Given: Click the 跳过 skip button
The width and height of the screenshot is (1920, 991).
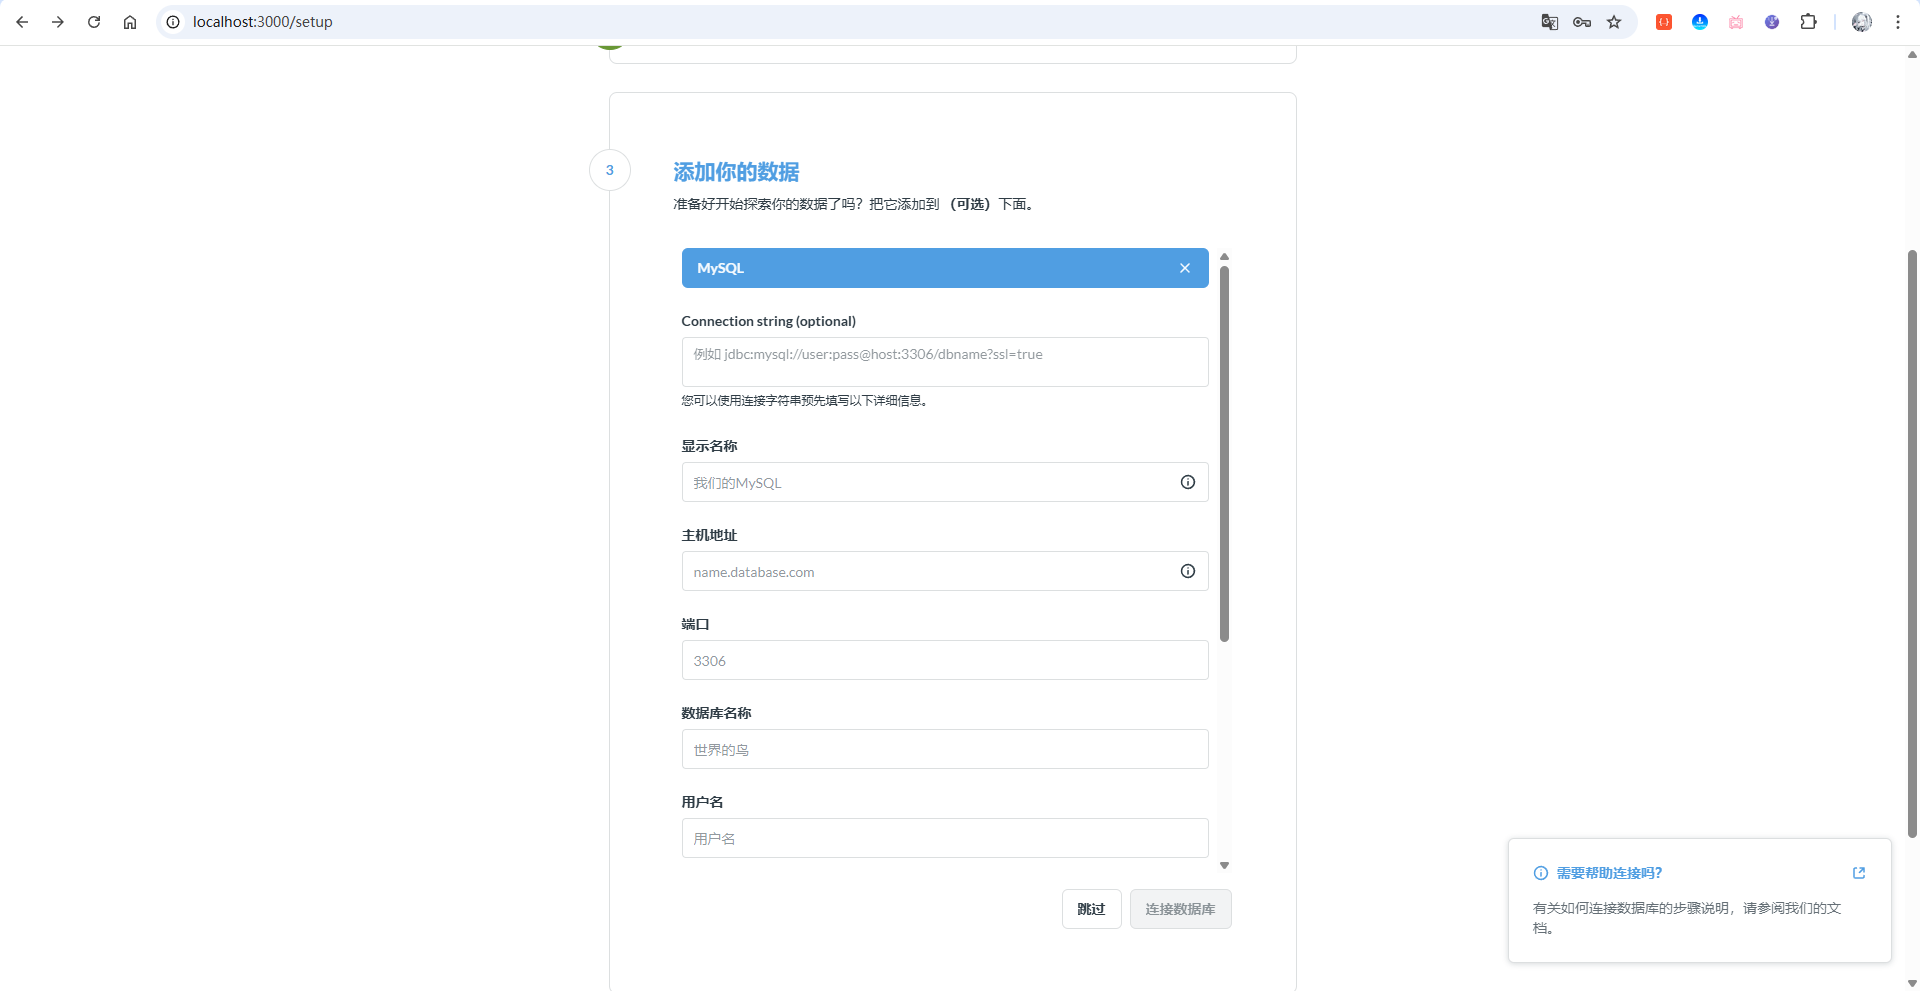Looking at the screenshot, I should pos(1091,909).
